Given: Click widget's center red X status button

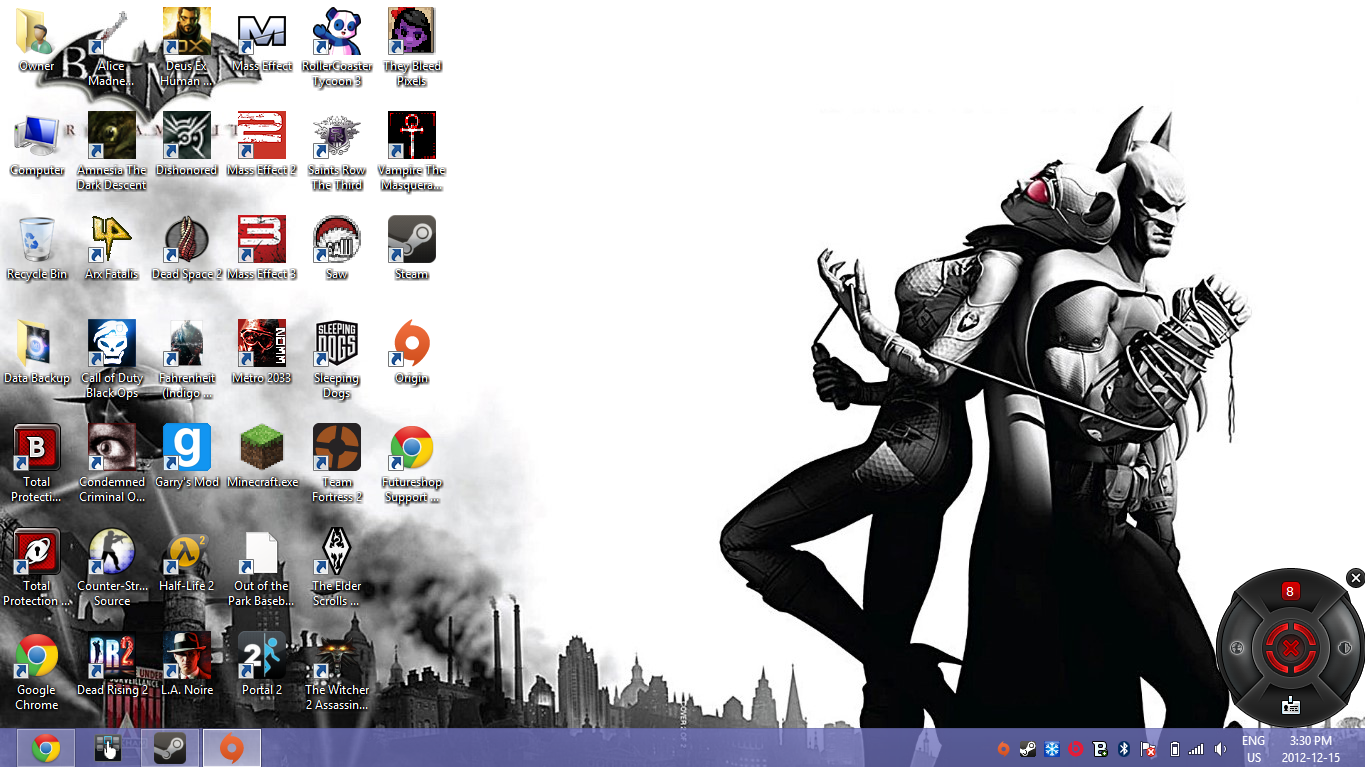Looking at the screenshot, I should [1290, 648].
